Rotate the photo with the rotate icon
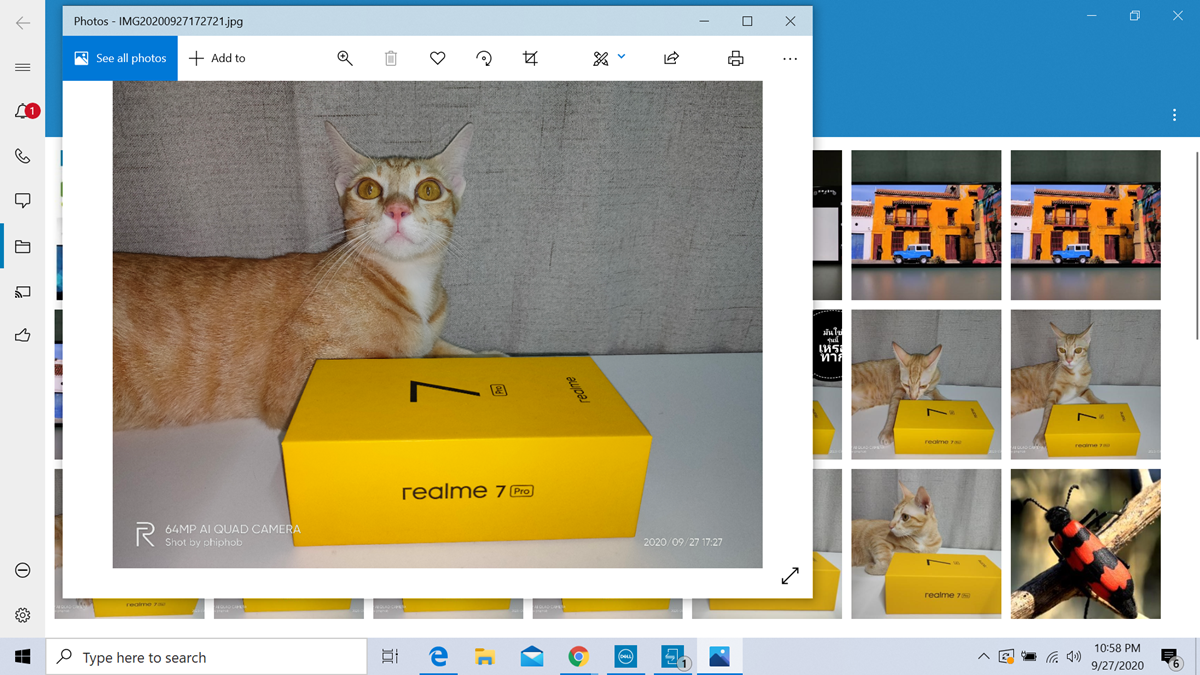 pos(484,58)
